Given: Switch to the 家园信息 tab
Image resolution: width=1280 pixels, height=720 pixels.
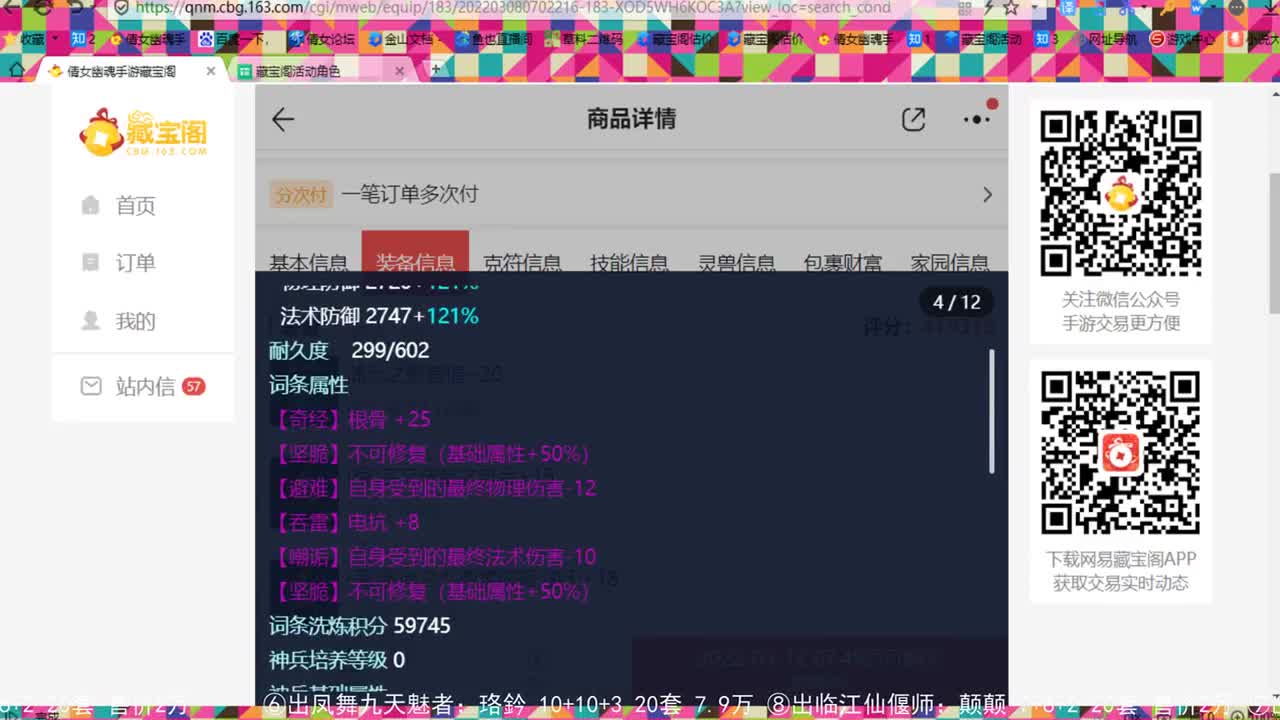Looking at the screenshot, I should [x=949, y=263].
